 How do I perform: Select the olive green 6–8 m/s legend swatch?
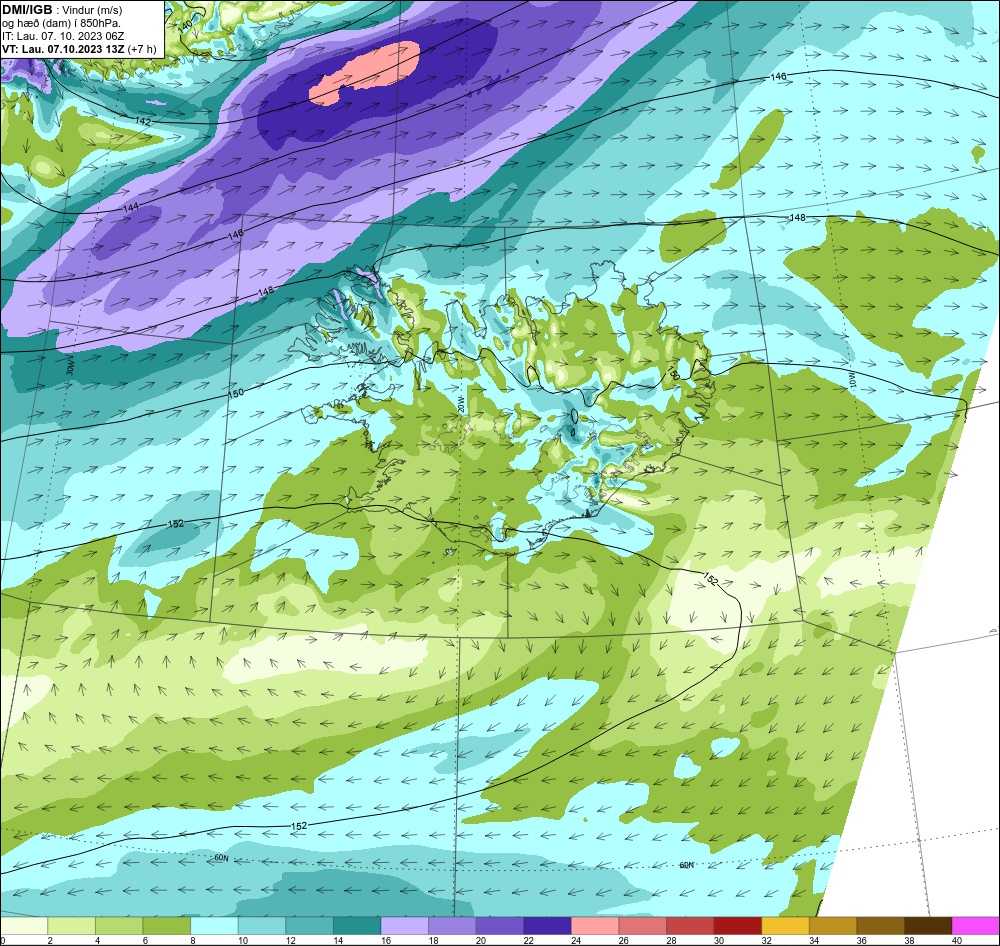click(x=166, y=926)
